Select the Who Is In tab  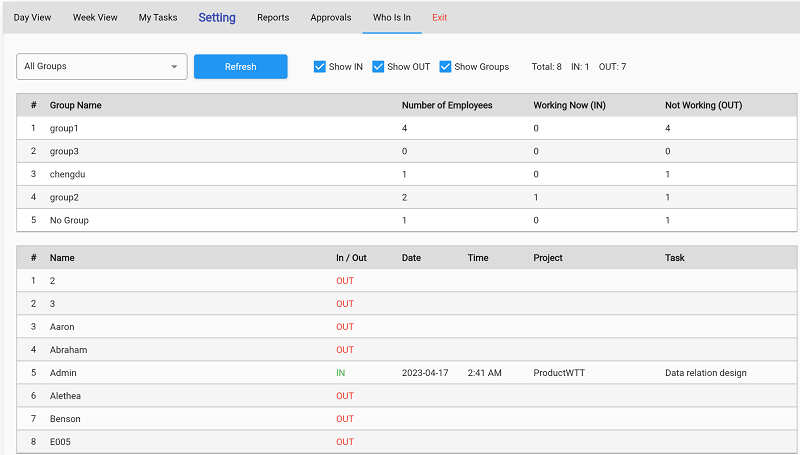point(392,17)
